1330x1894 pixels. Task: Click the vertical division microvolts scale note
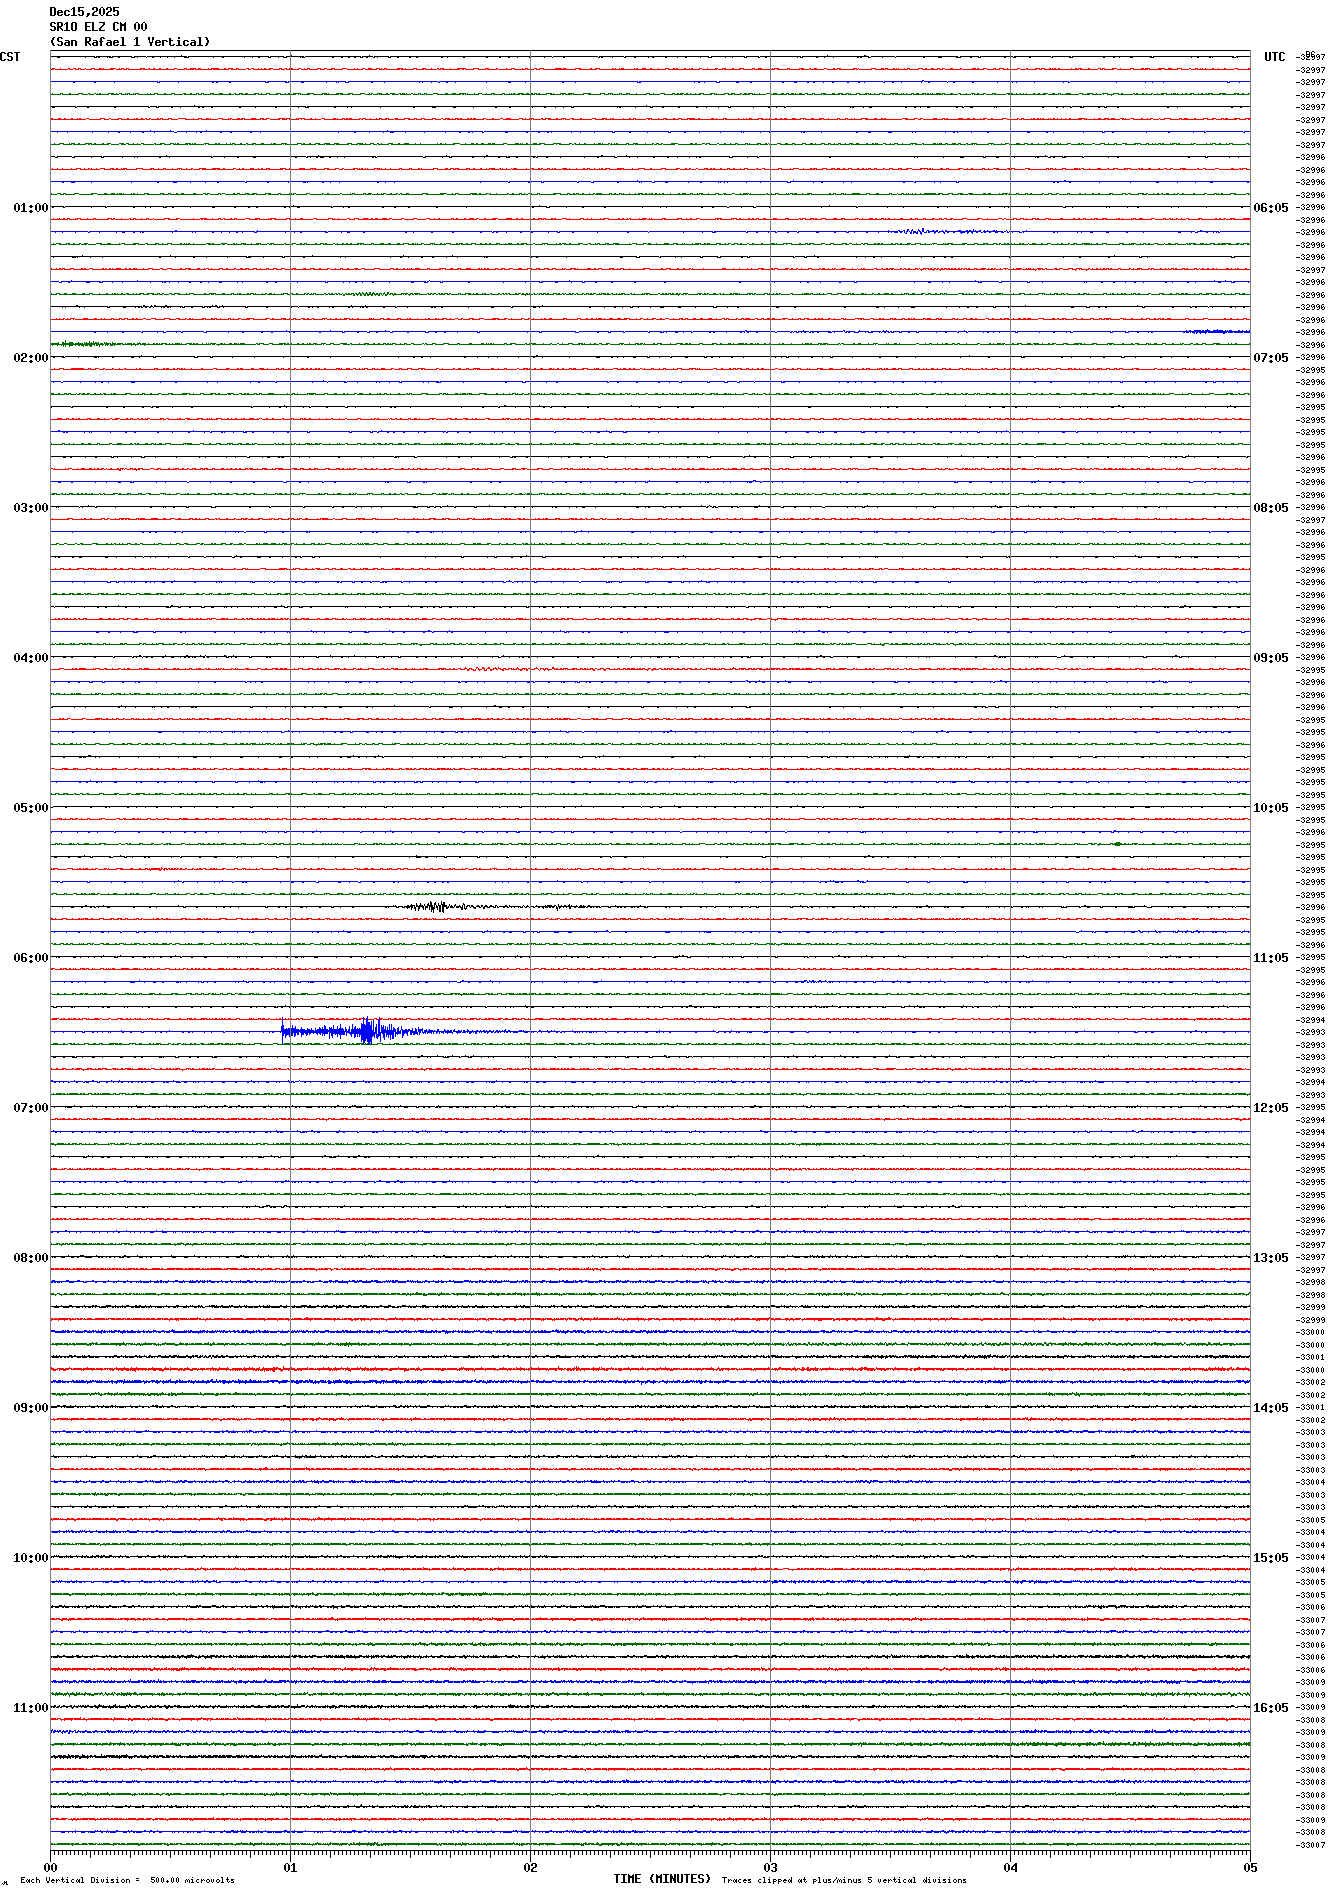click(127, 1881)
